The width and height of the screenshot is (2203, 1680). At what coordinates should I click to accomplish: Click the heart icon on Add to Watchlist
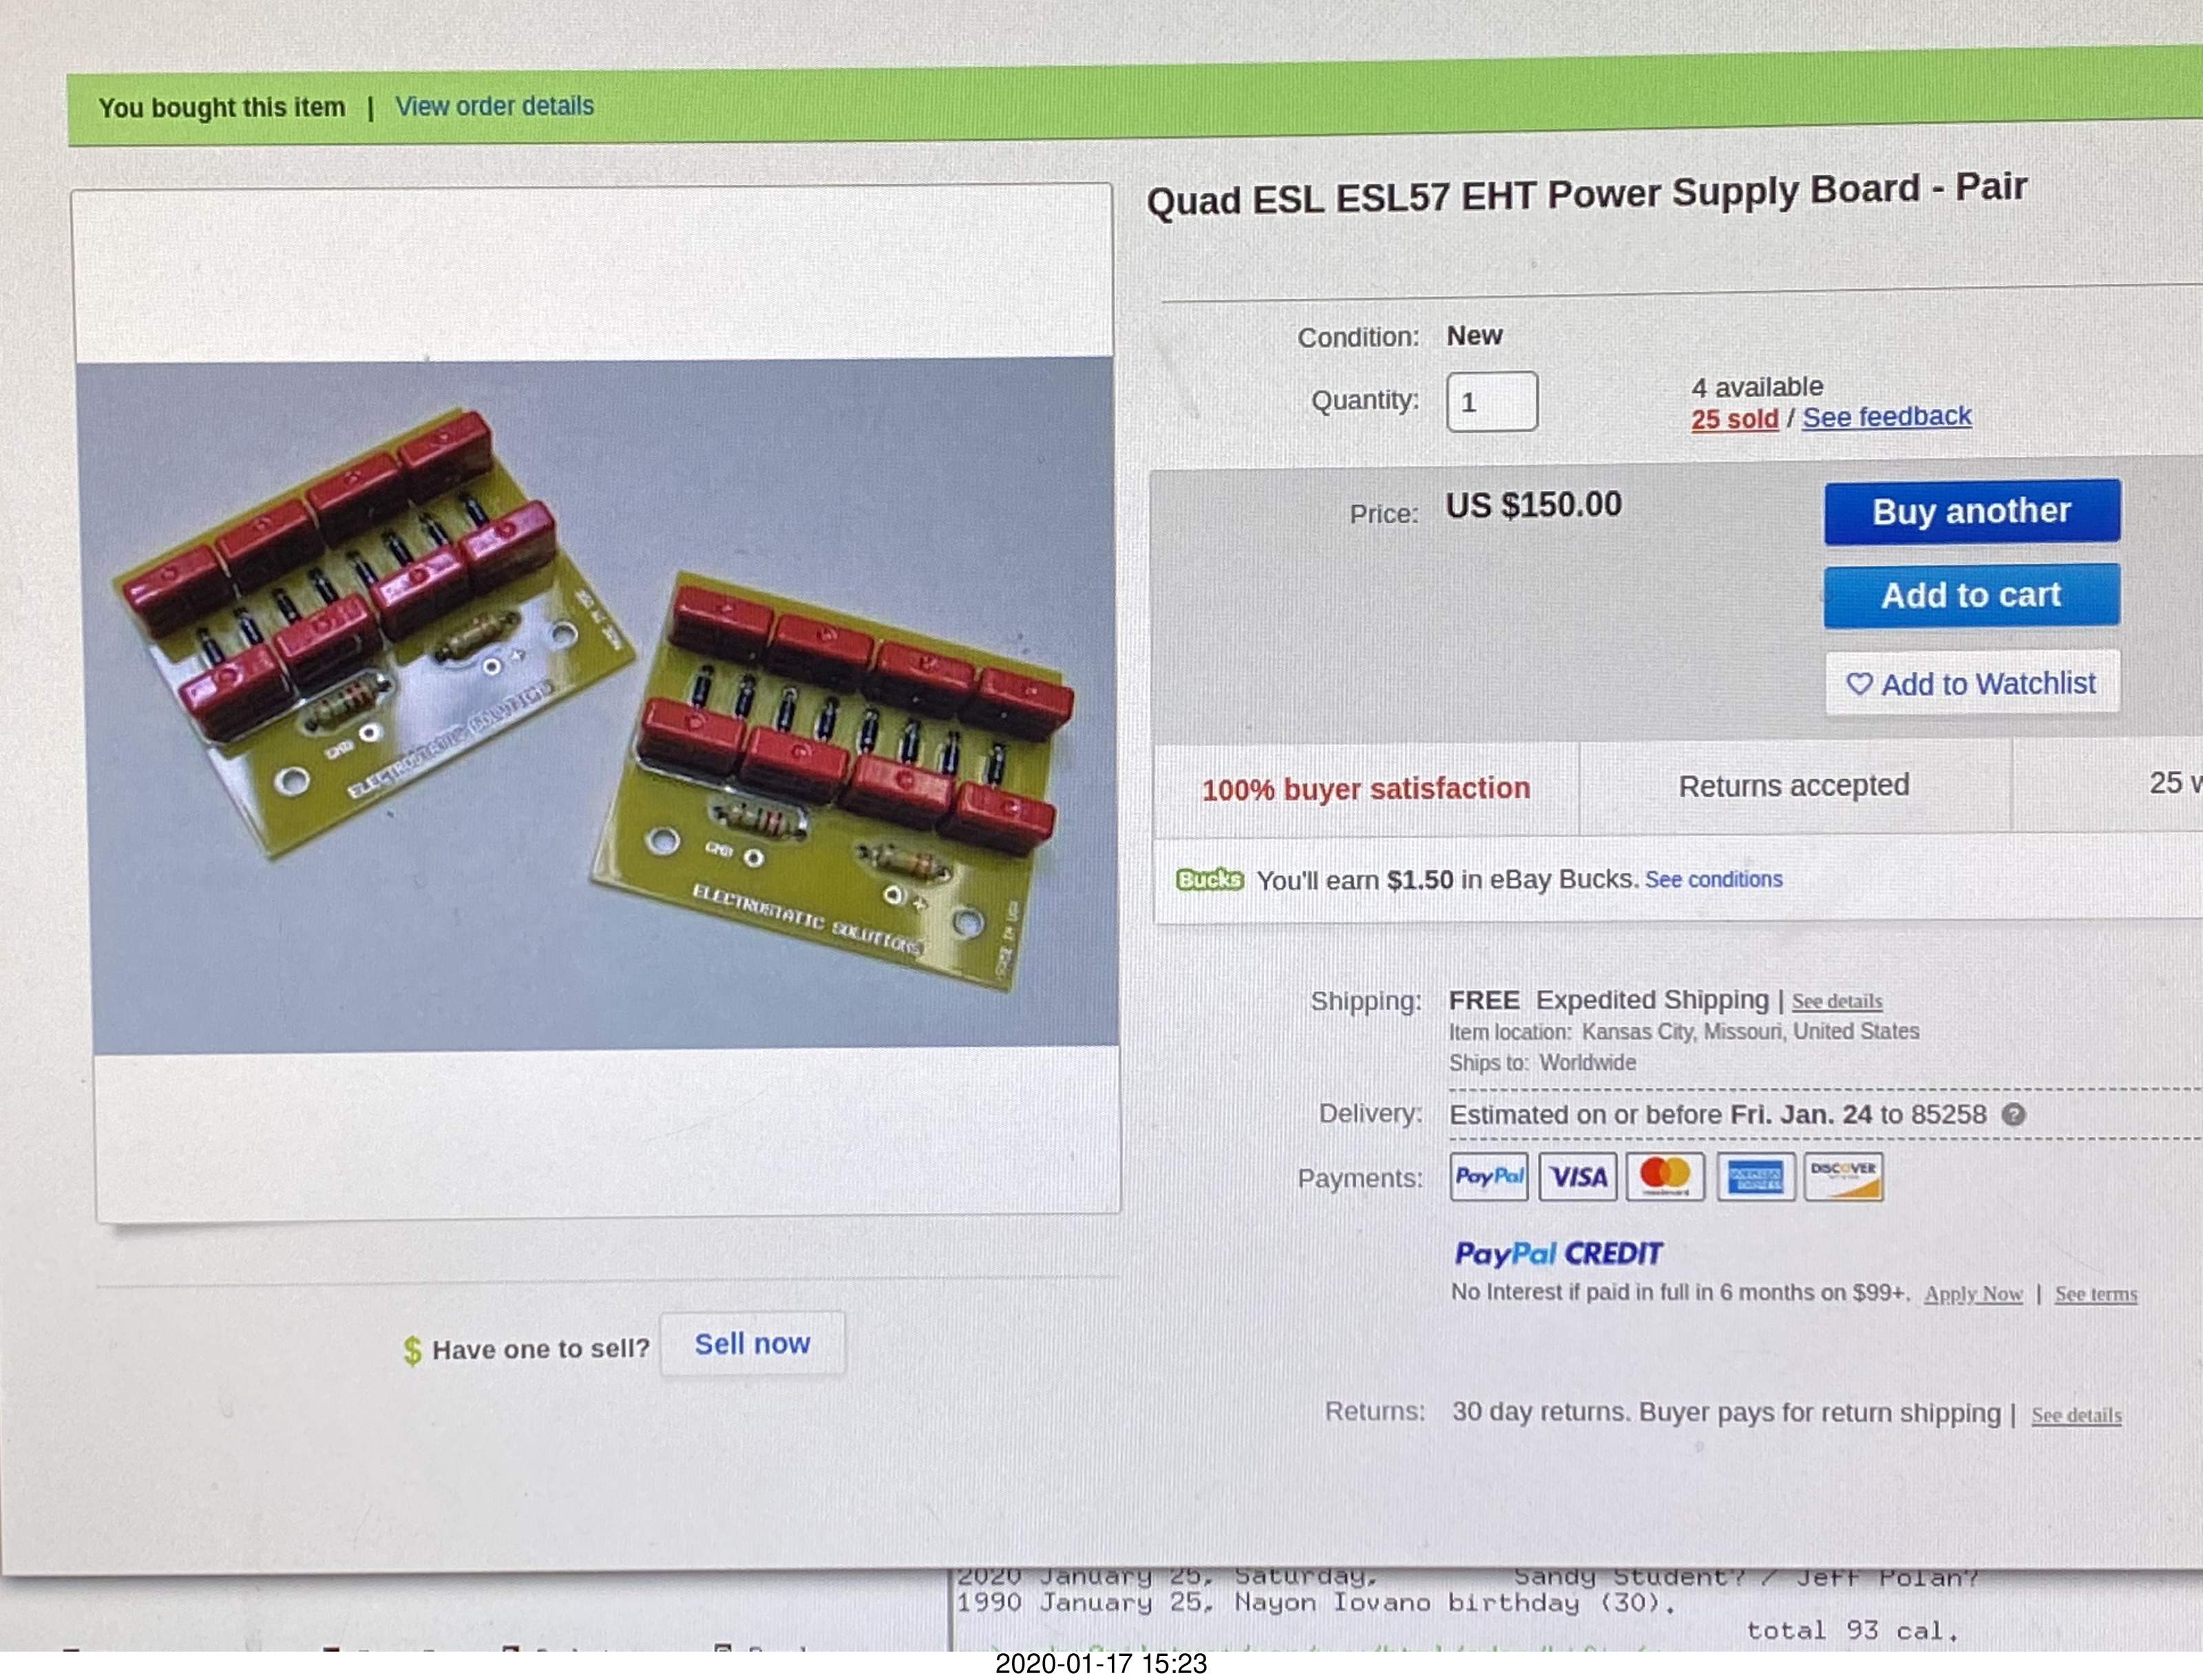click(1858, 684)
